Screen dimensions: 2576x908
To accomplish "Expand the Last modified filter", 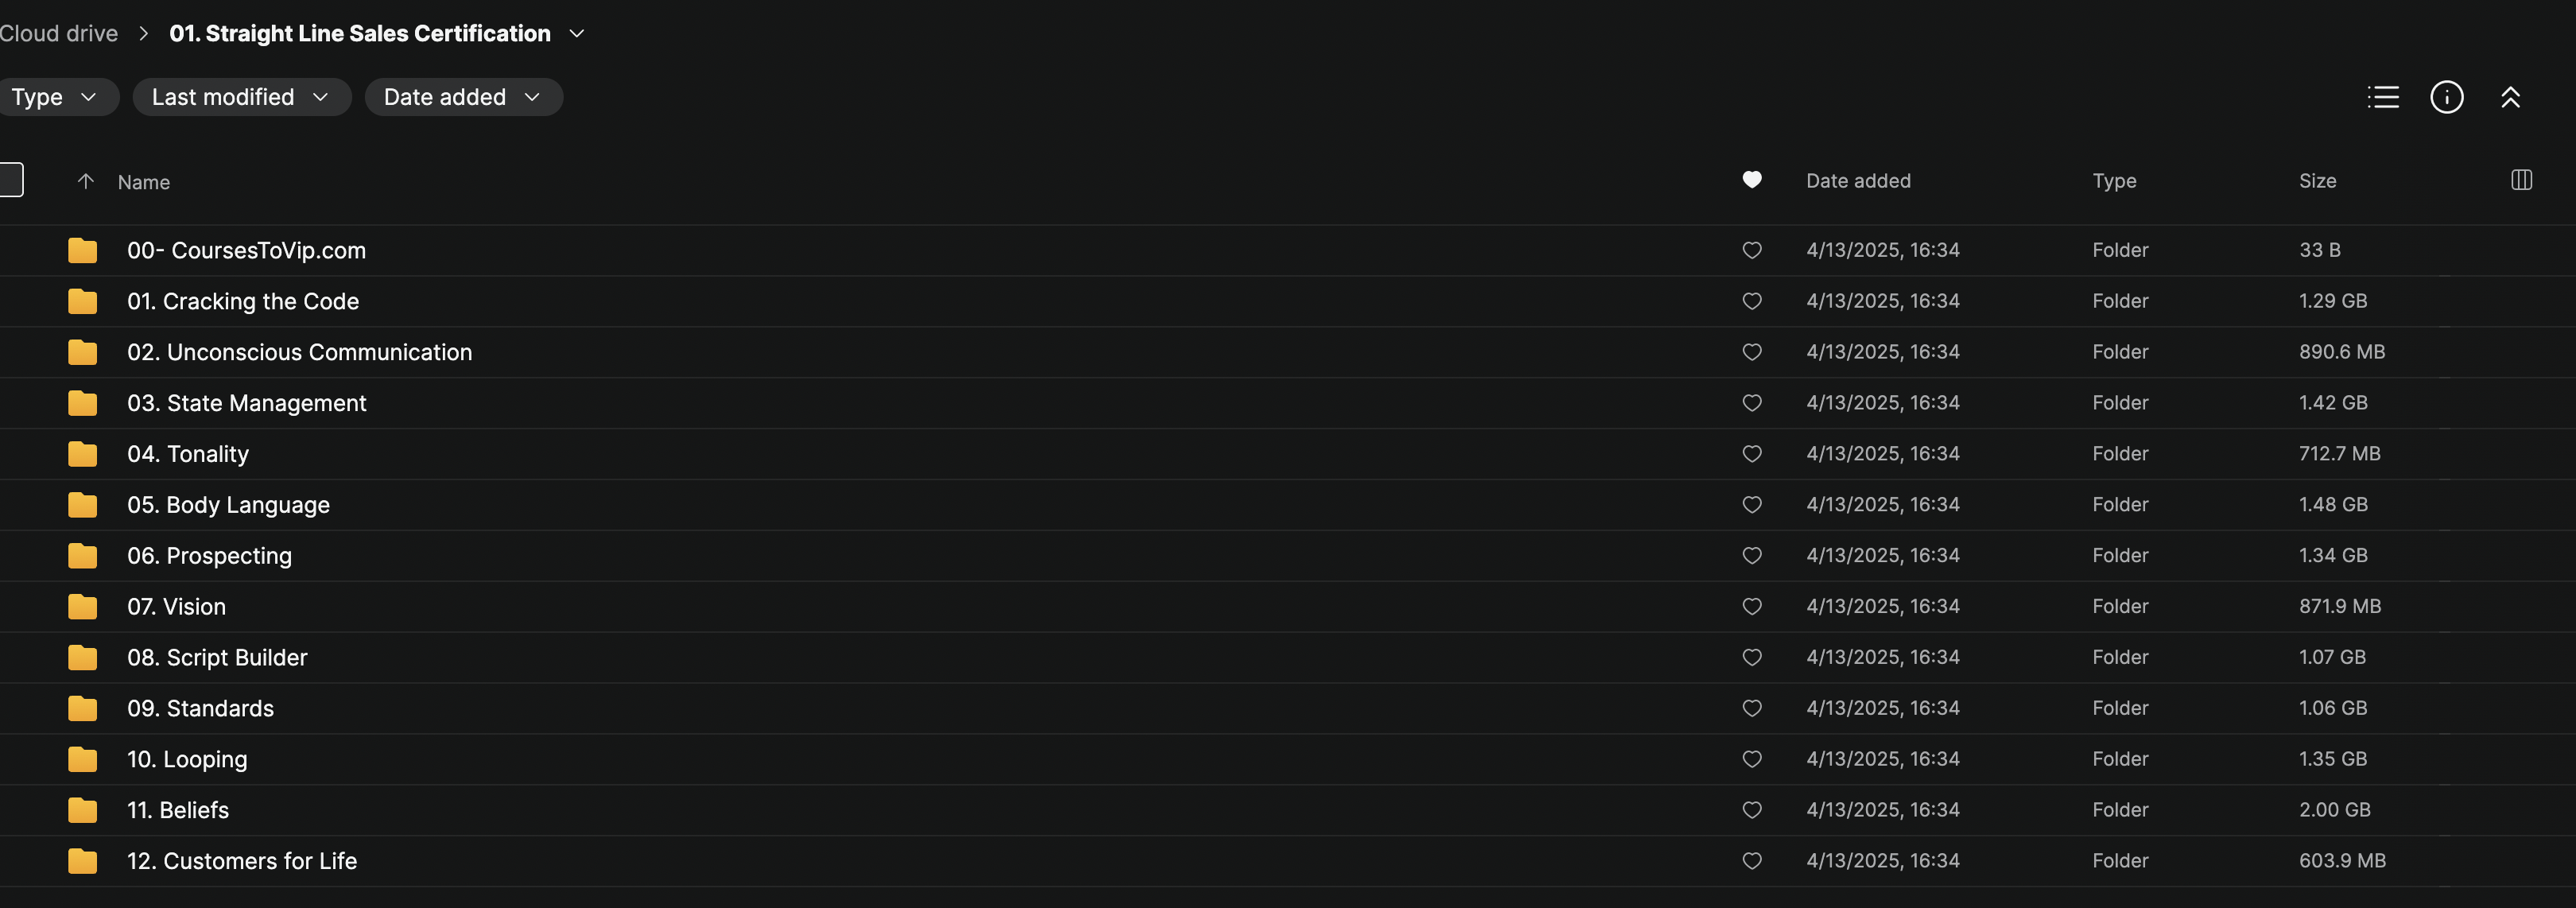I will click(240, 97).
